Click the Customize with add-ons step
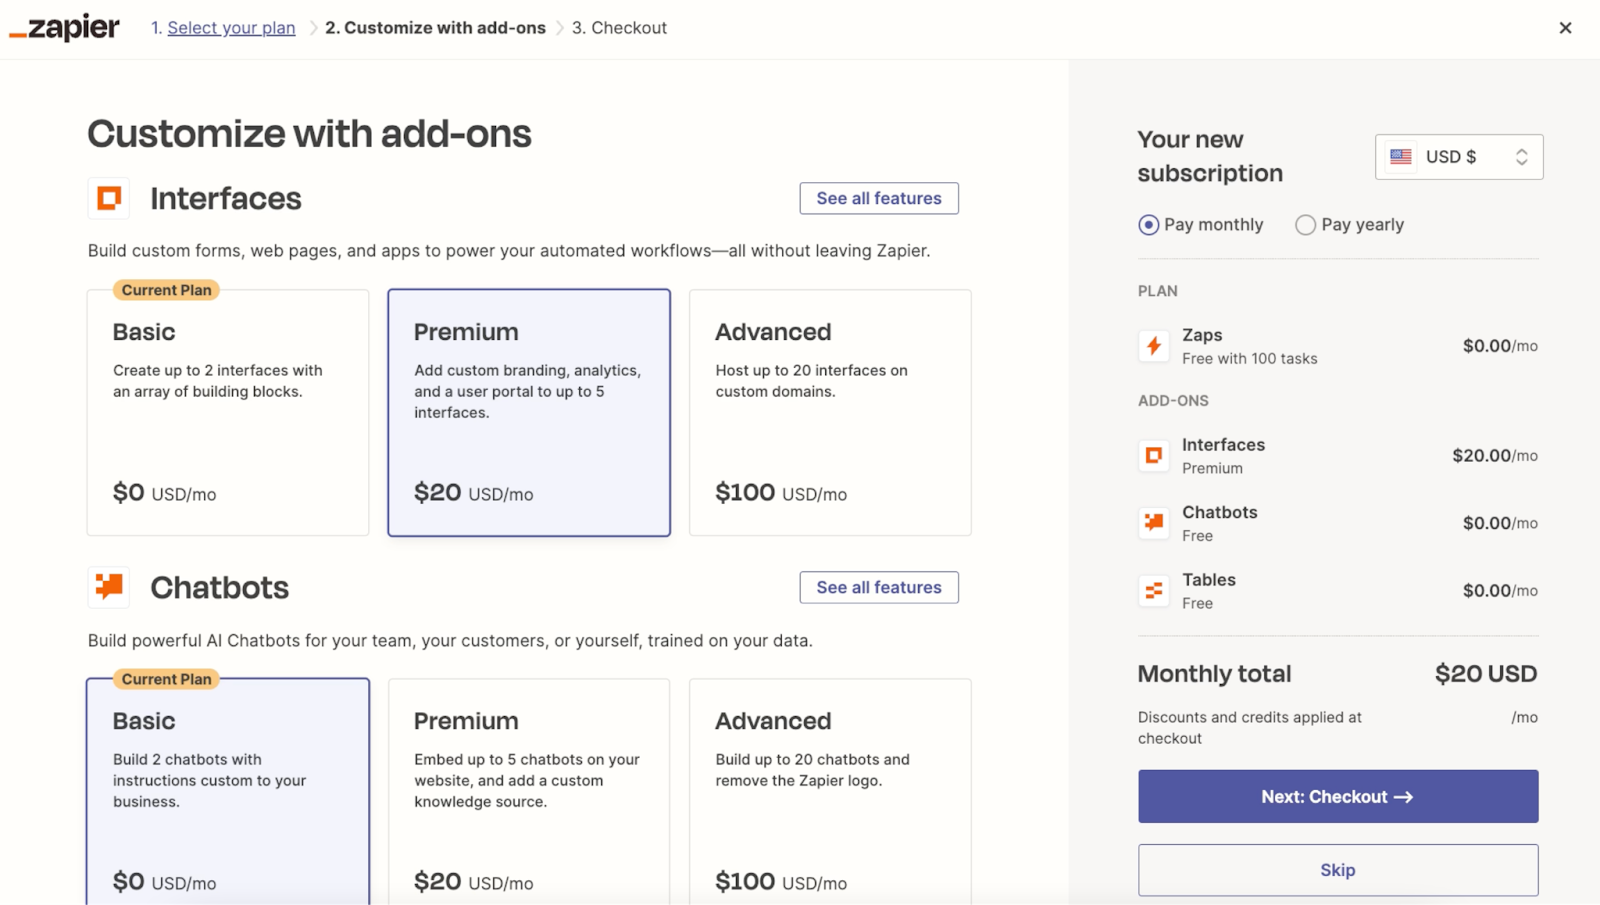Image resolution: width=1600 pixels, height=905 pixels. [435, 28]
